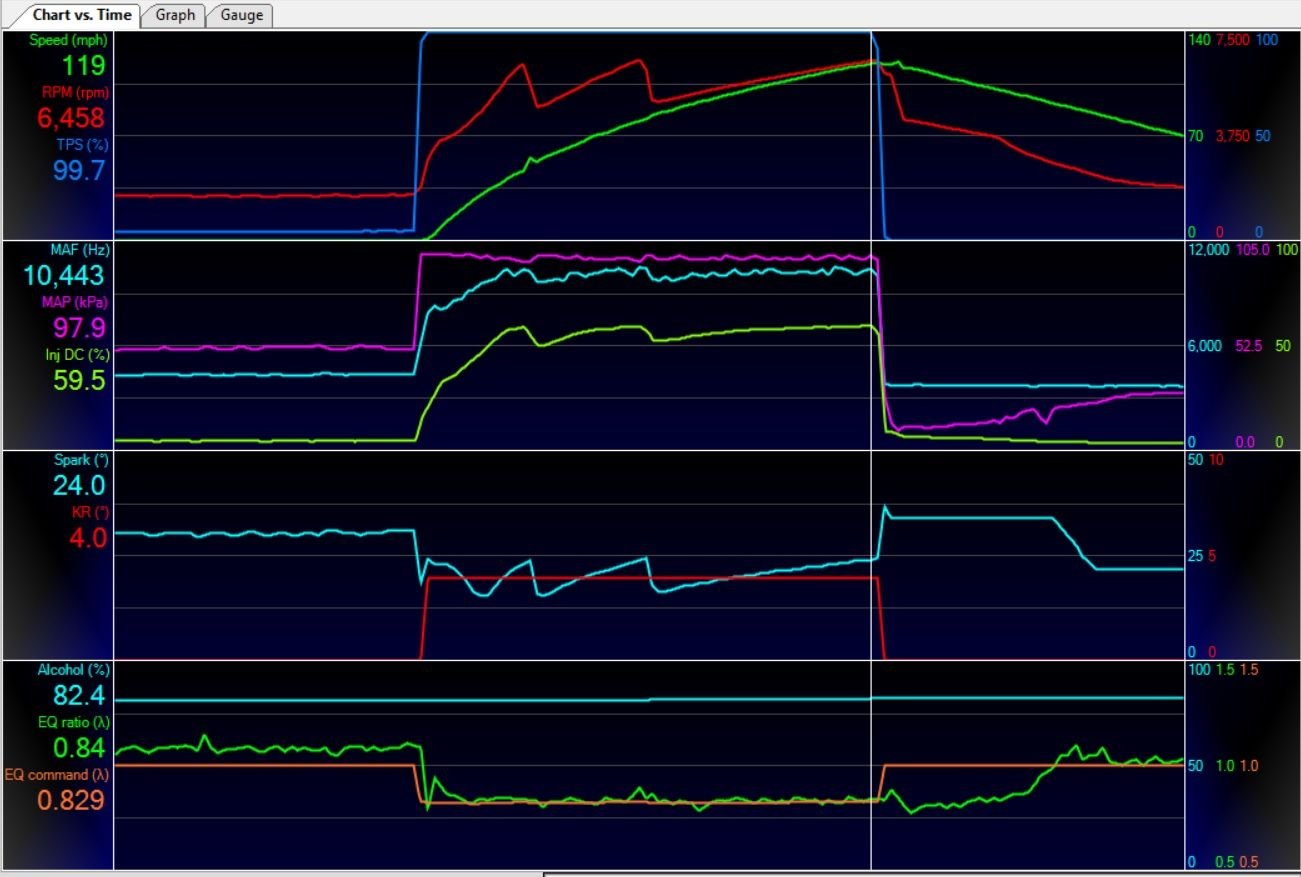Open the Gauge tab

241,15
